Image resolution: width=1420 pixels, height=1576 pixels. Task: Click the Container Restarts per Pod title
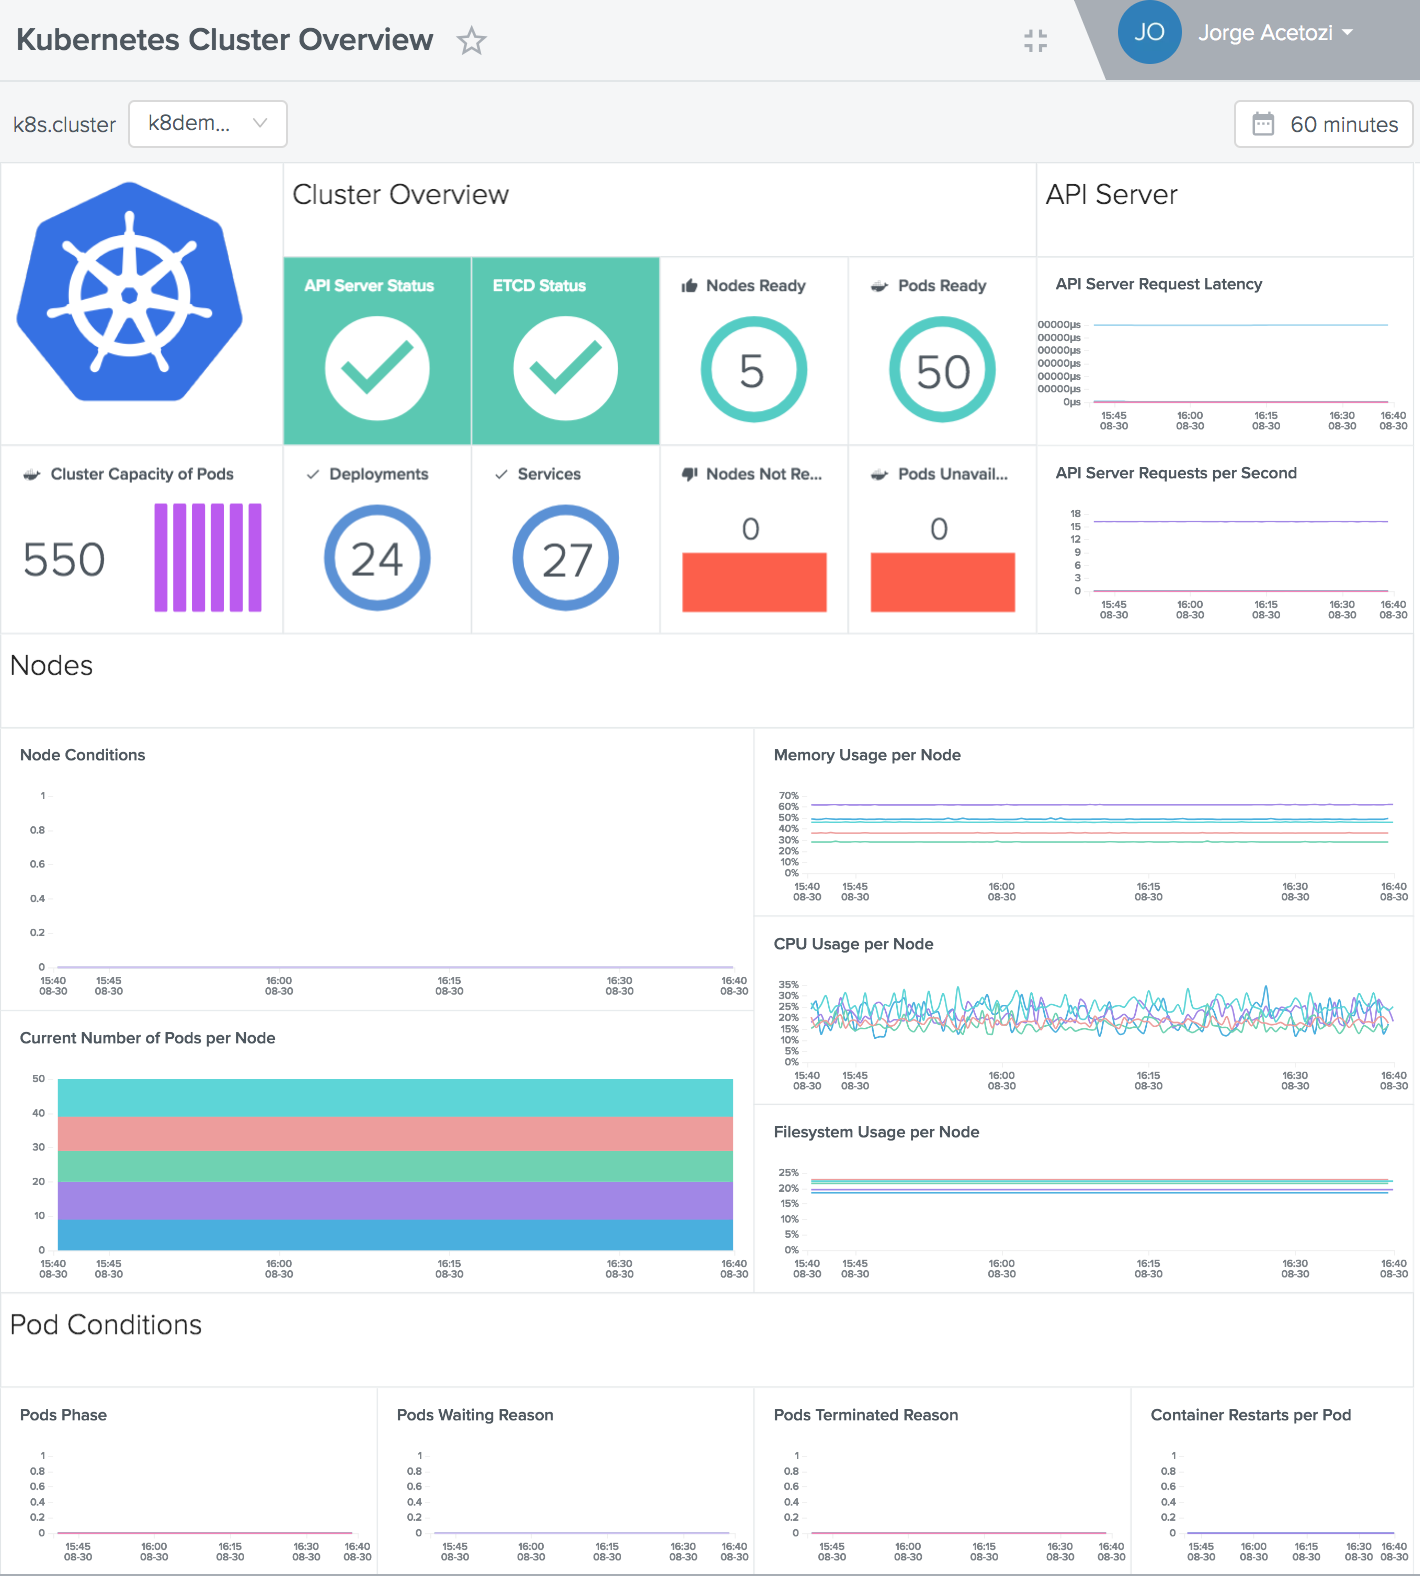coord(1251,1415)
